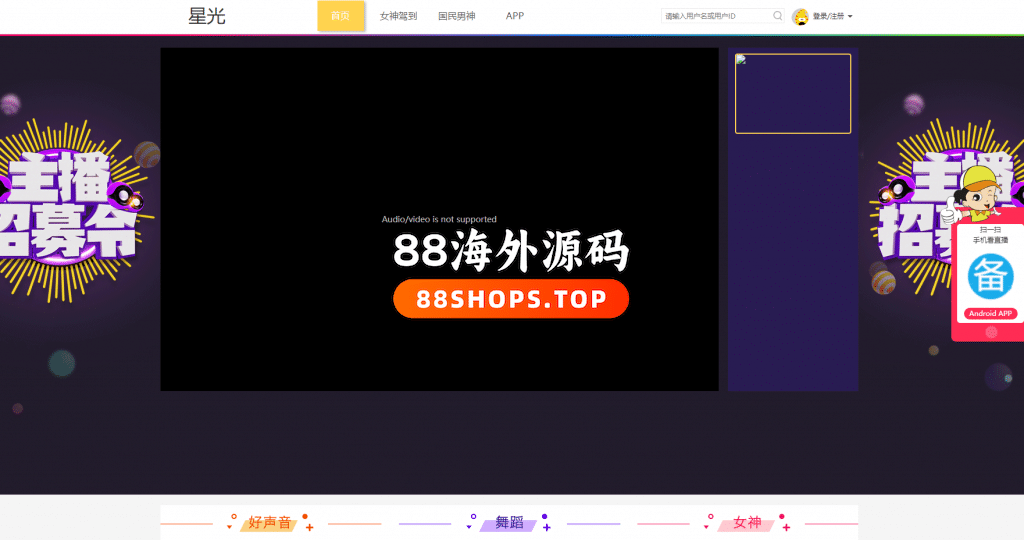The image size is (1024, 540).
Task: Click the broken image thumbnail in sidebar
Action: [792, 93]
